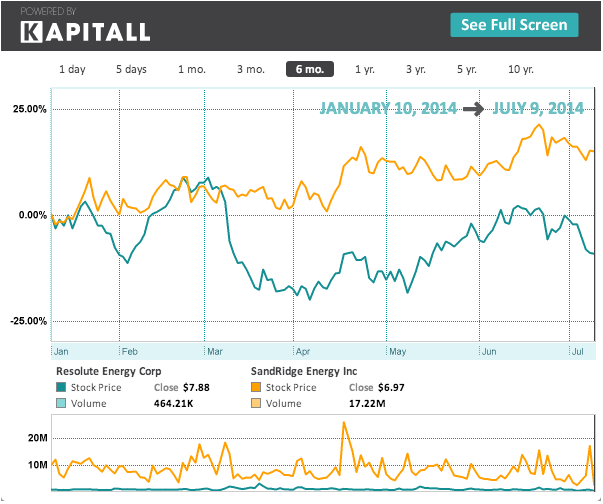Switch to the 5 days range
This screenshot has height=504, width=603.
tap(131, 69)
